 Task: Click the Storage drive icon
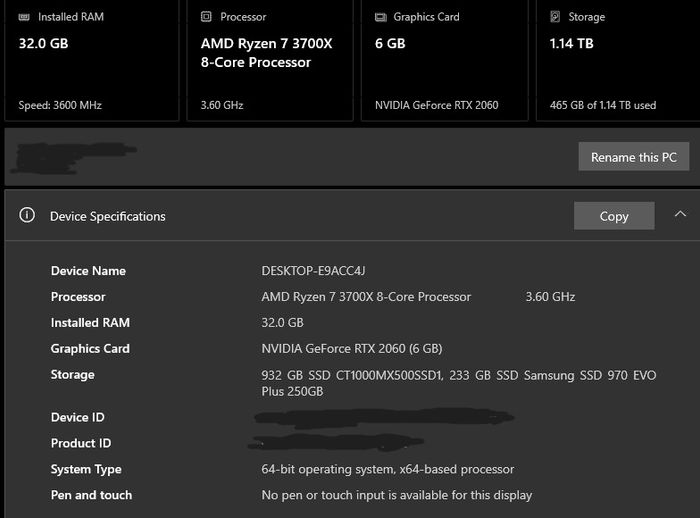pyautogui.click(x=555, y=17)
